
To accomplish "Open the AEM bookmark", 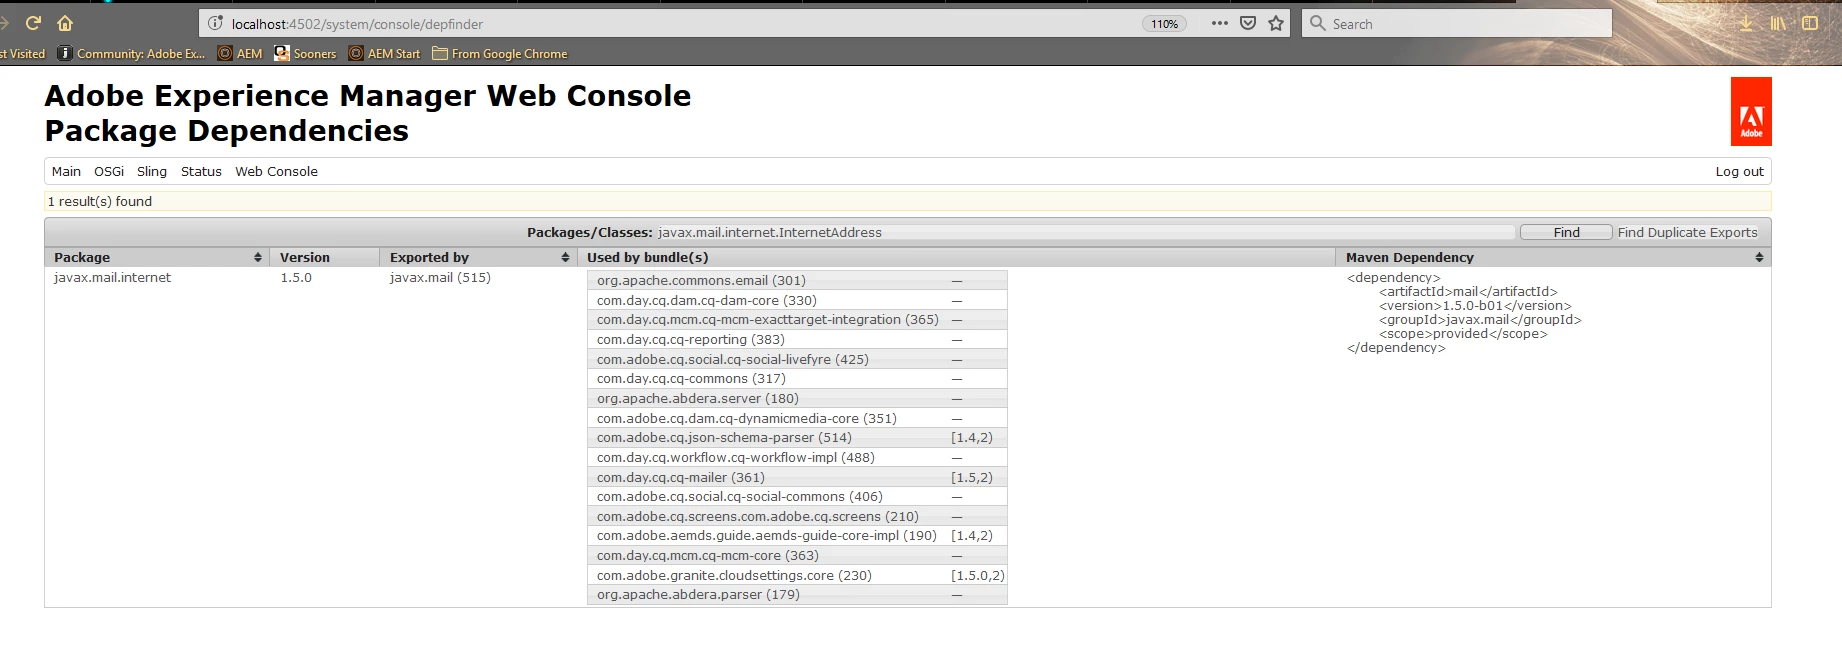I will 240,54.
